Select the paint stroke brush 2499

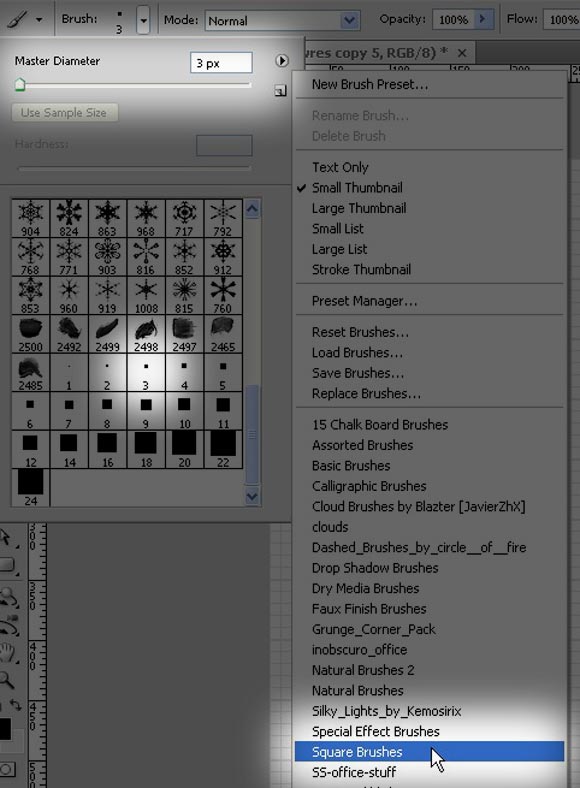108,334
